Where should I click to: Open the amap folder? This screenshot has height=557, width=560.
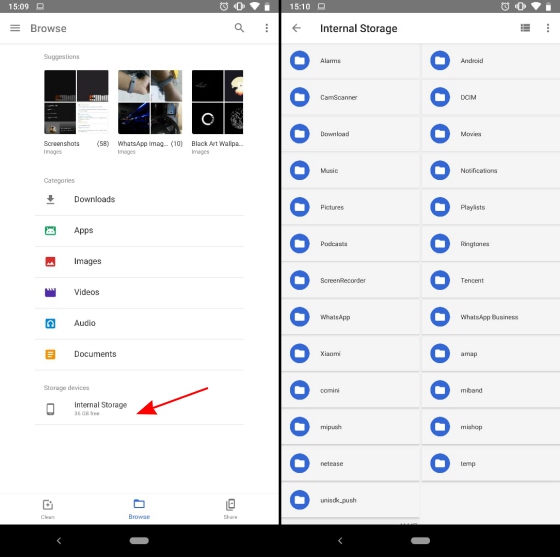[491, 353]
